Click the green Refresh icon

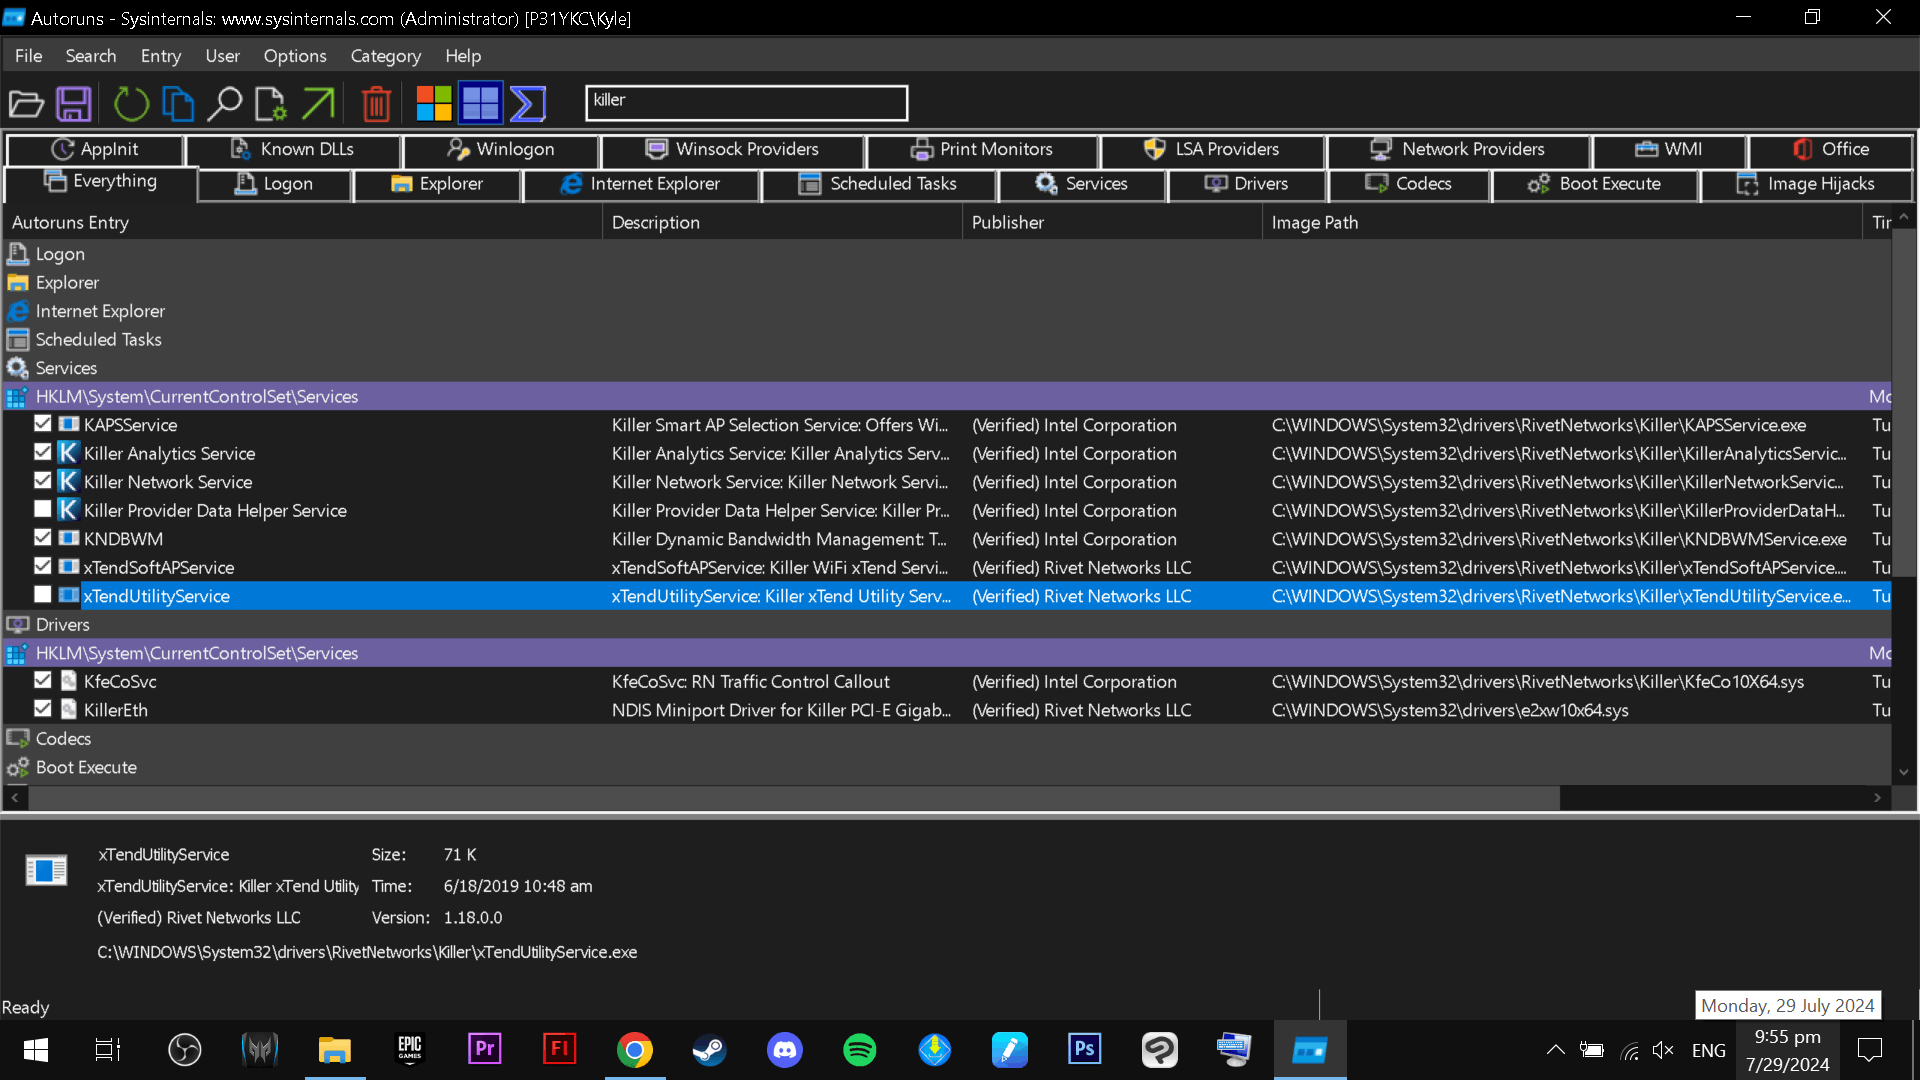[130, 103]
